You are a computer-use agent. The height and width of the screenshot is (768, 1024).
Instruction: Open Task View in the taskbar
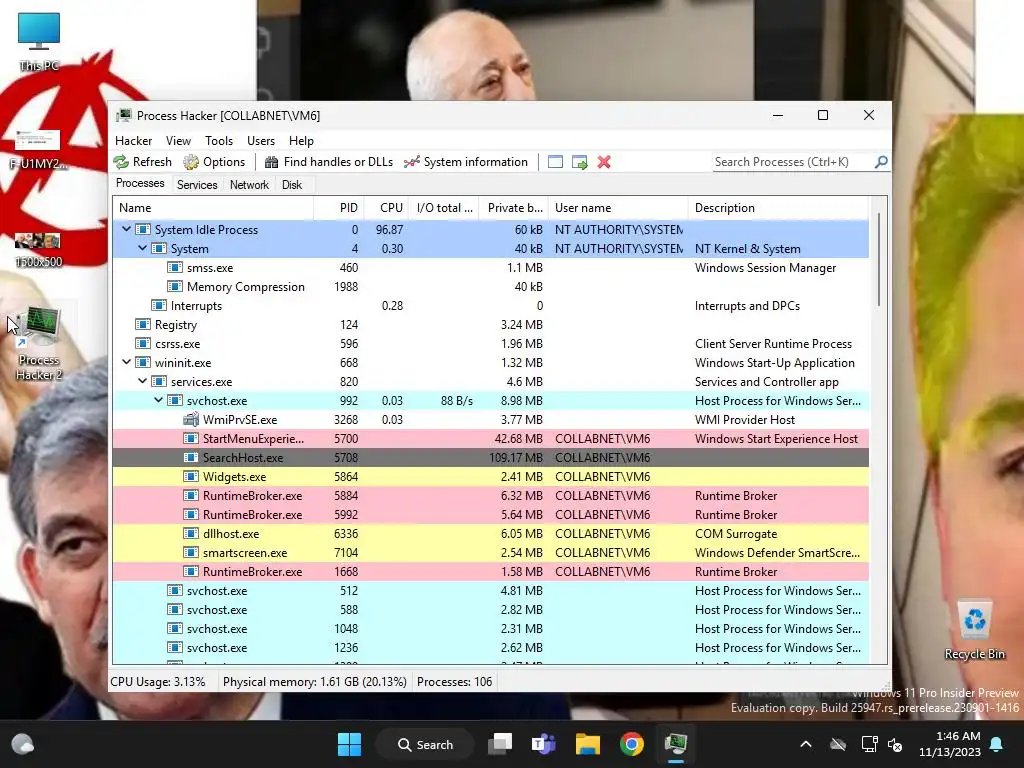point(501,744)
